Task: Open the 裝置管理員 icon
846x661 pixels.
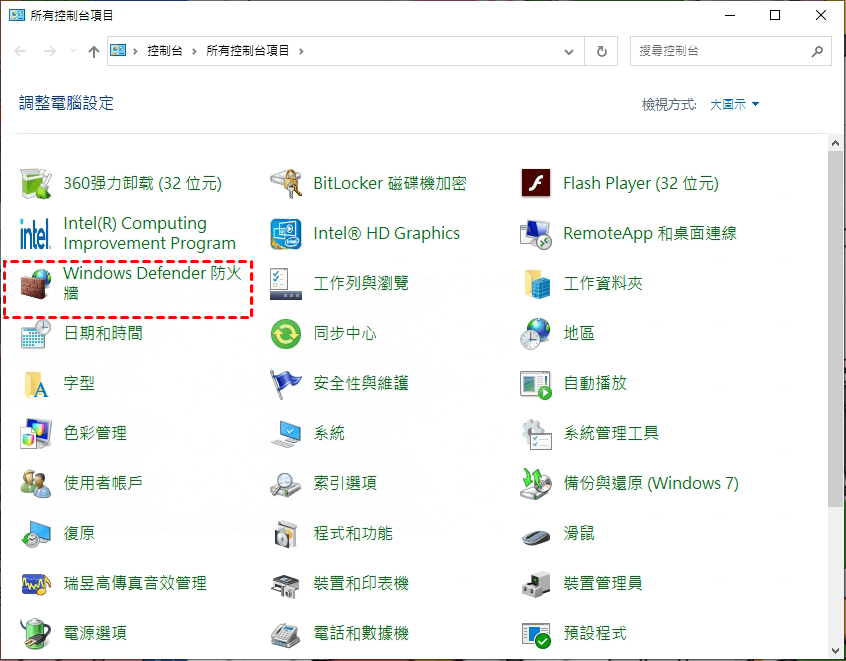Action: [x=536, y=583]
